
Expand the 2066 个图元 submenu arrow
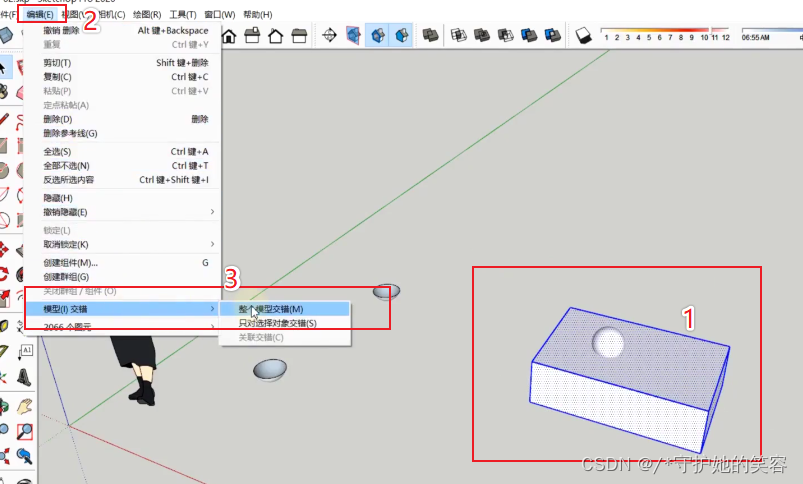point(212,326)
